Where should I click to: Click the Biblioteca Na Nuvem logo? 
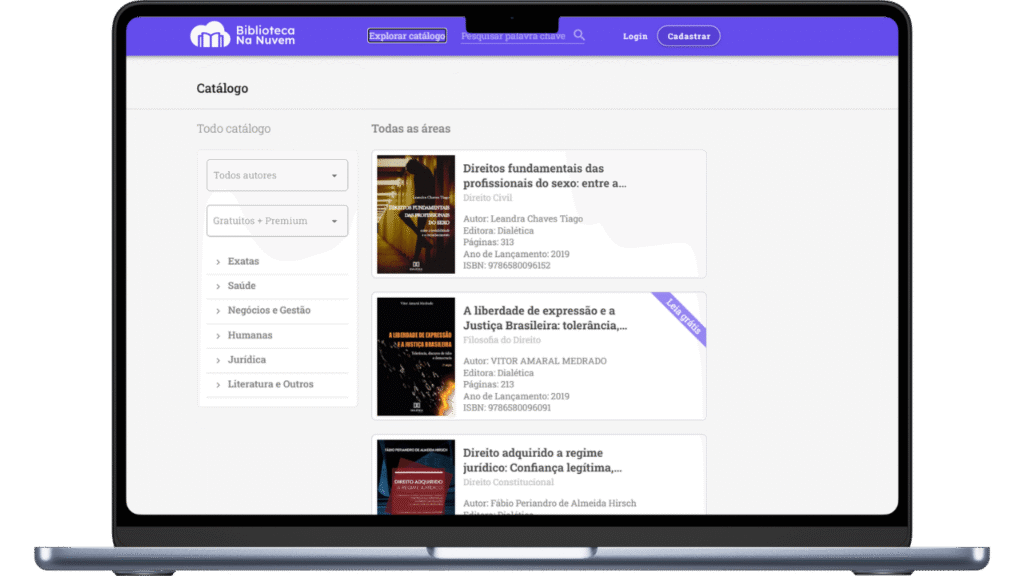pyautogui.click(x=242, y=35)
